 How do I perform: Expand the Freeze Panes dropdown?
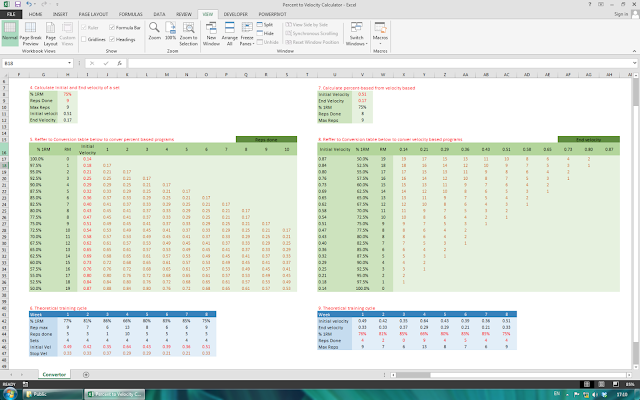247,34
